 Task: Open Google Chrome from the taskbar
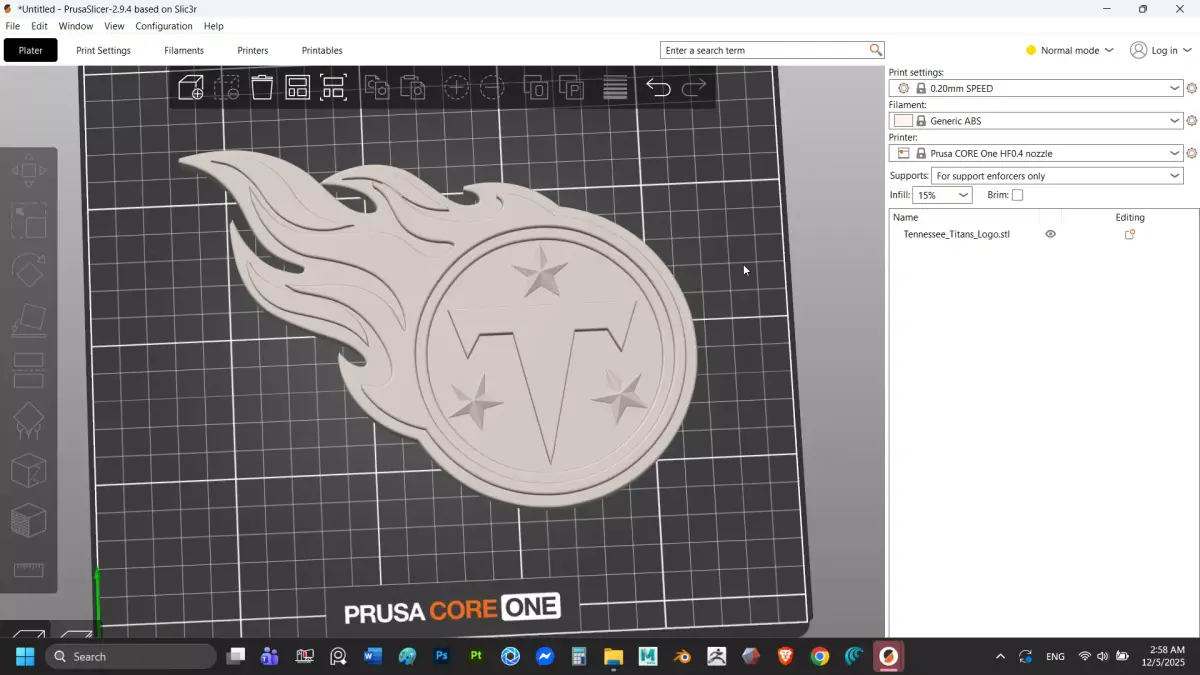pos(820,656)
